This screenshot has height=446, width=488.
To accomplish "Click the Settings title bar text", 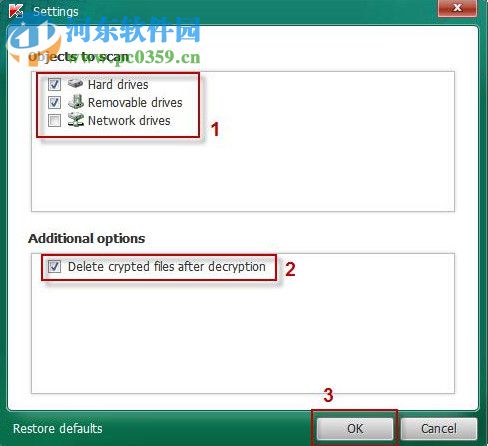I will click(56, 12).
